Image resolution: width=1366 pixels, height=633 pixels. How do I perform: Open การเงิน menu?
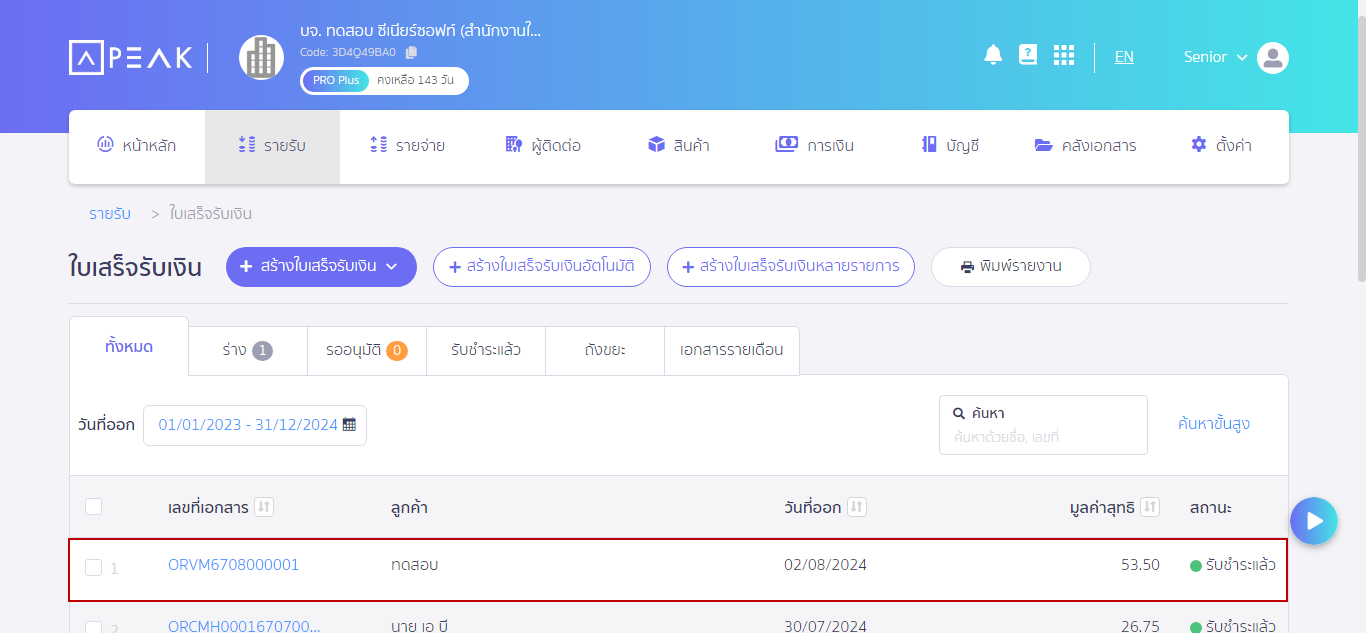[x=814, y=146]
